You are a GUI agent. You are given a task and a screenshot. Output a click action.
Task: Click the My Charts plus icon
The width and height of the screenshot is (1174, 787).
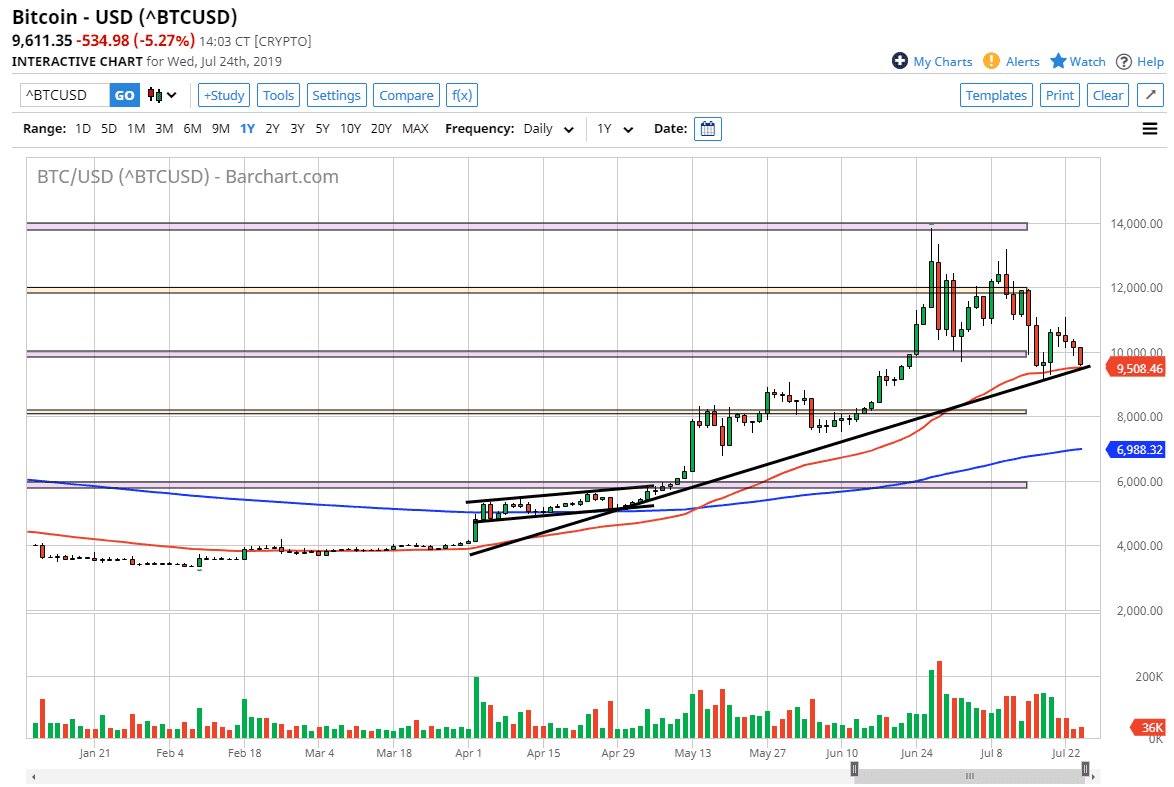900,61
